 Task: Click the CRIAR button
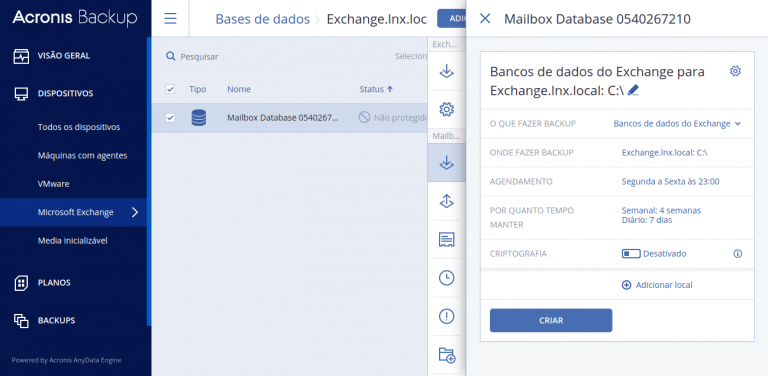[x=551, y=321]
